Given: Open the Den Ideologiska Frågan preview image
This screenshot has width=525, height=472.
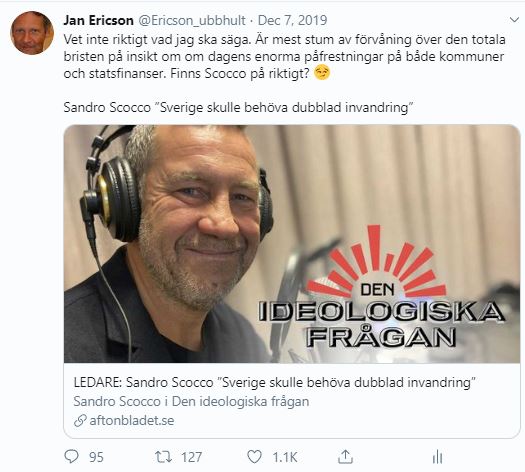Looking at the screenshot, I should tap(292, 244).
